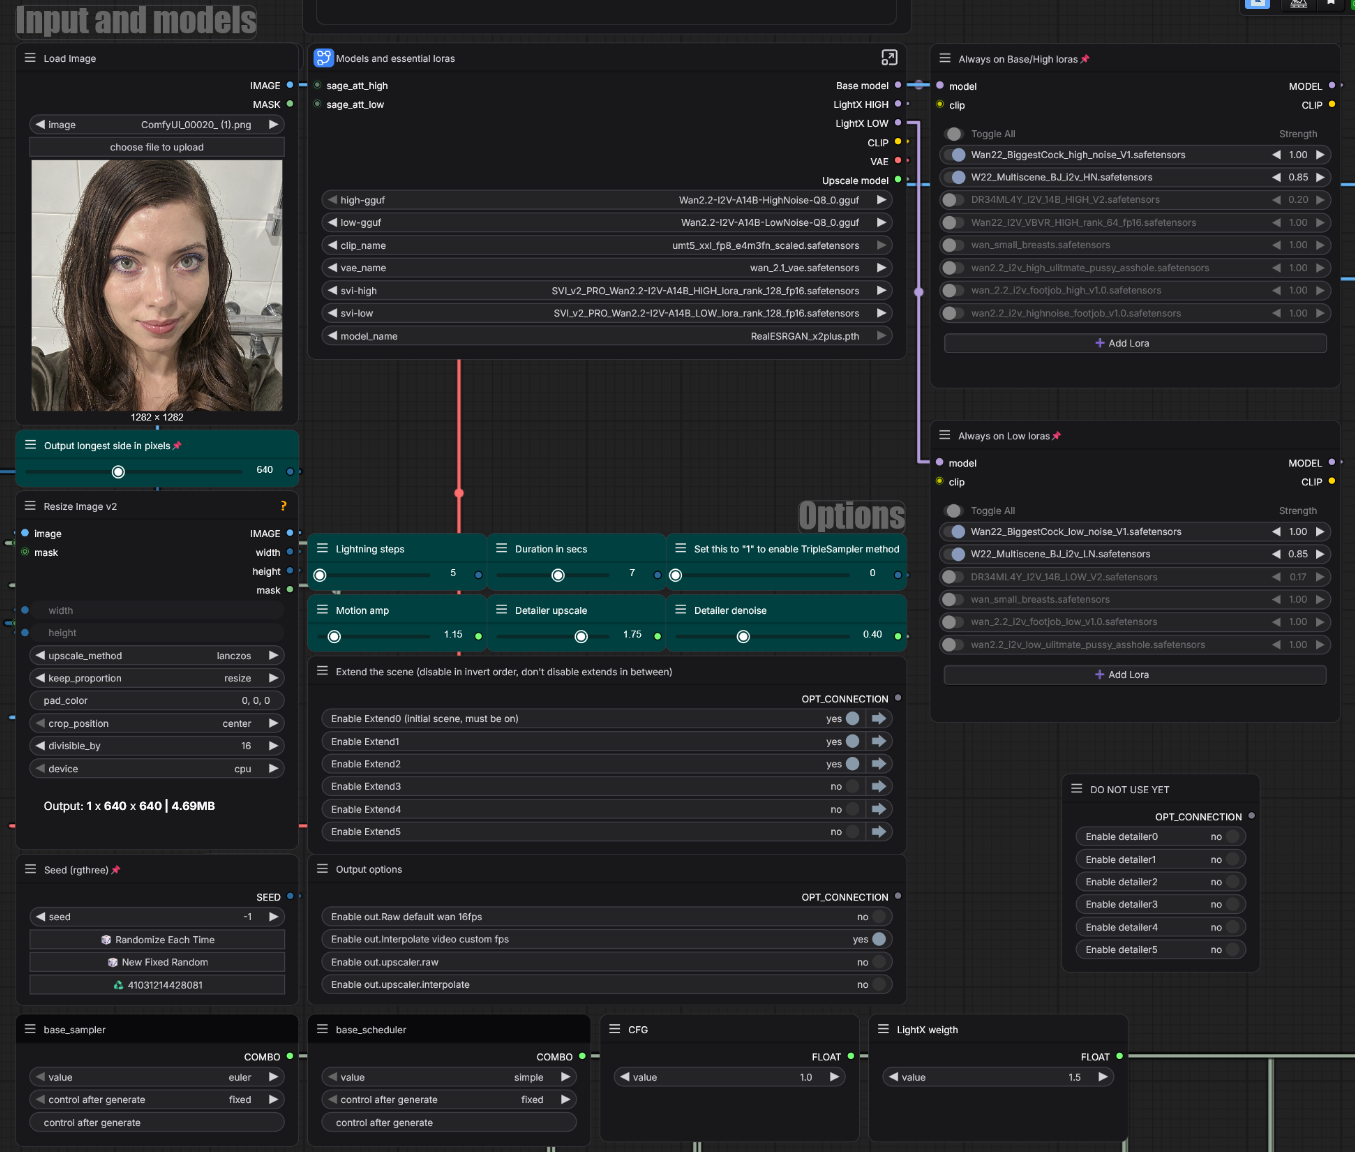The height and width of the screenshot is (1152, 1355).
Task: Click the Resize Image v2 help question mark
Action: (x=283, y=506)
